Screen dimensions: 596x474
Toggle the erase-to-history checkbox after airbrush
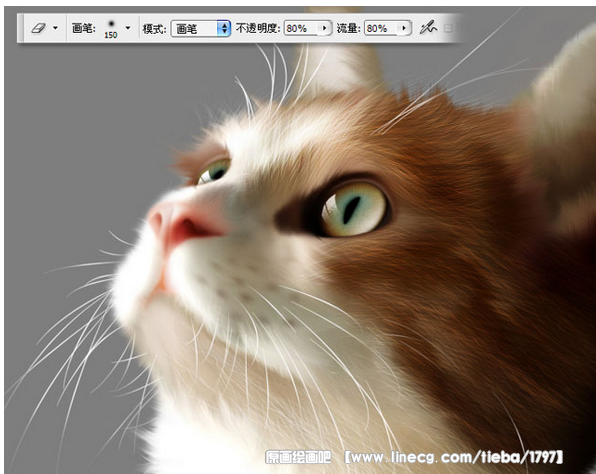(448, 28)
